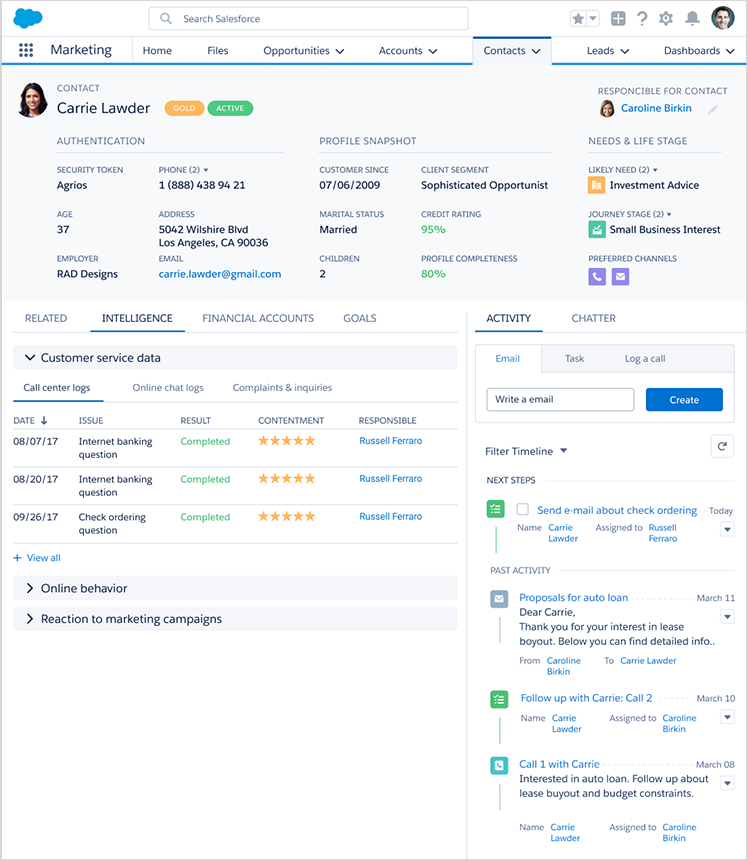Expand the PHONE (2) dropdown

[206, 170]
